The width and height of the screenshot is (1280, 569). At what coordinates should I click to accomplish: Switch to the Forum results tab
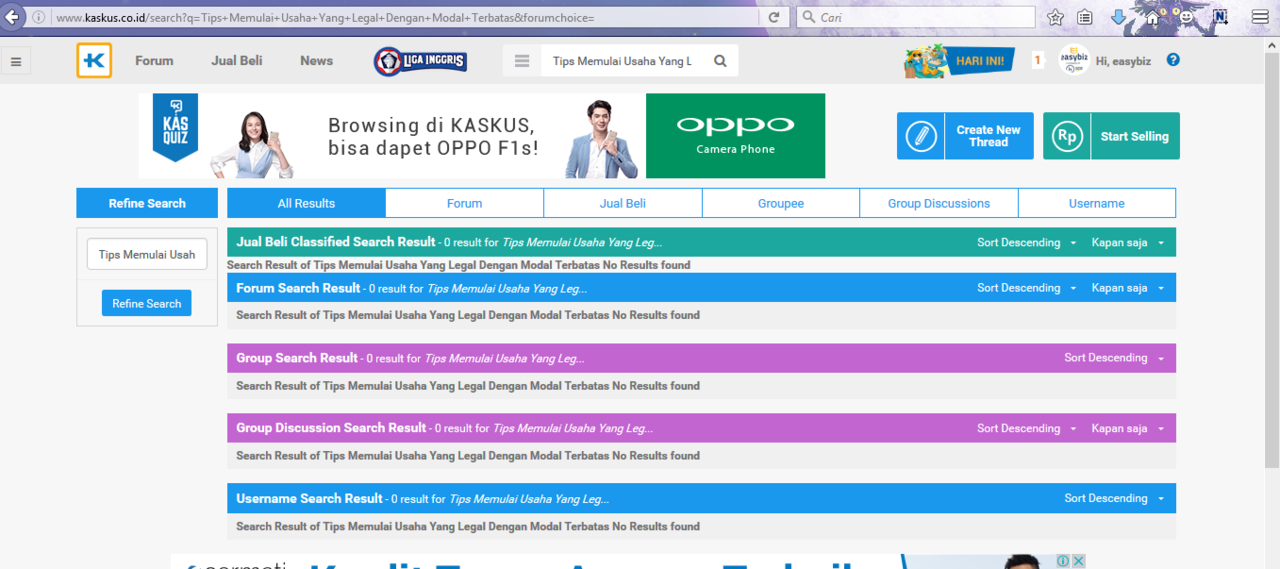pos(464,203)
